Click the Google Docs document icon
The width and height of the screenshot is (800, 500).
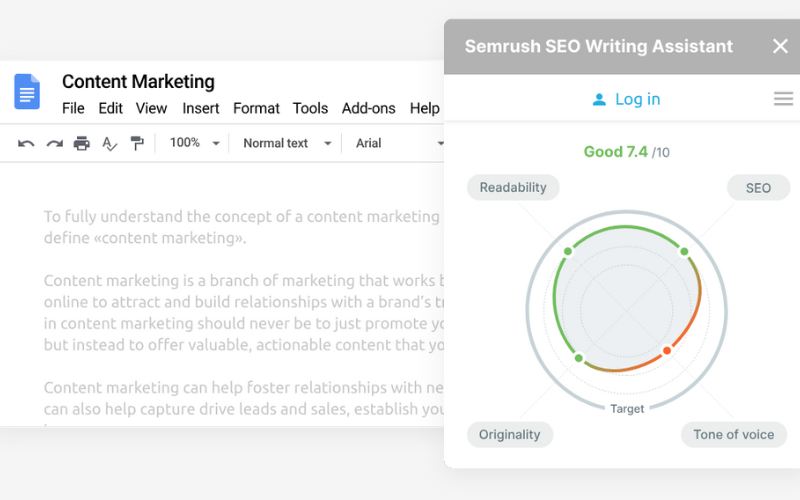pos(27,91)
